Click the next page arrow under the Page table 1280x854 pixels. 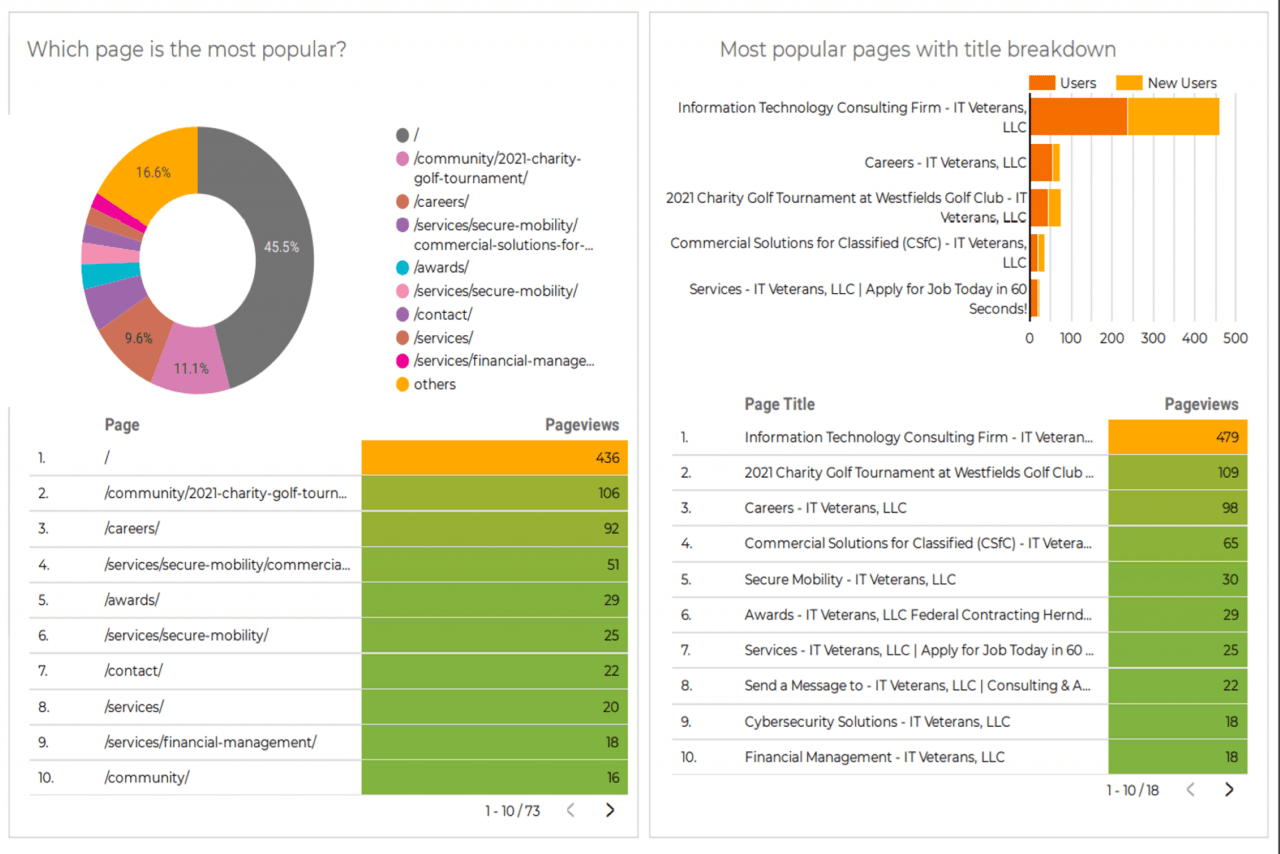pos(610,810)
